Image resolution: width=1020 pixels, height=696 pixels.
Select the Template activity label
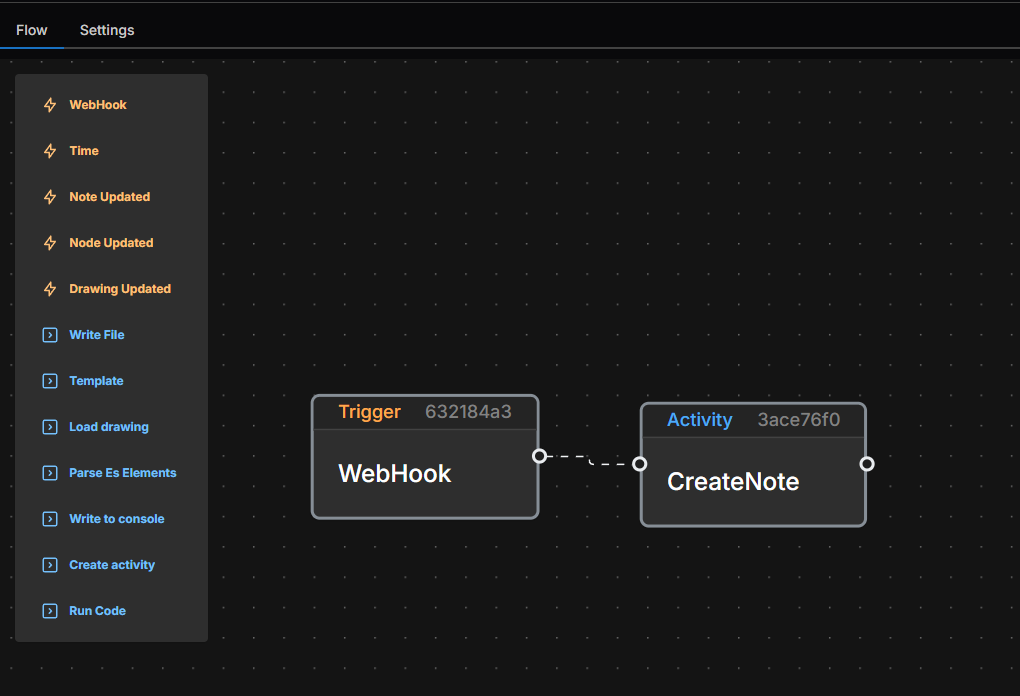pyautogui.click(x=96, y=381)
